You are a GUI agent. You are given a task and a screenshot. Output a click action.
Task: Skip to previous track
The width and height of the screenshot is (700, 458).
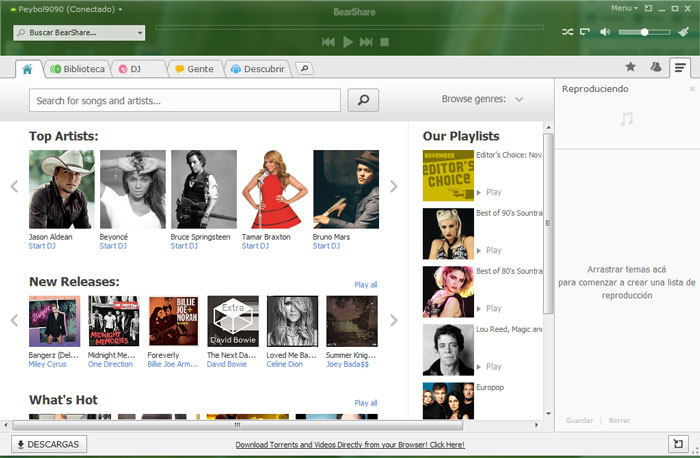[328, 42]
